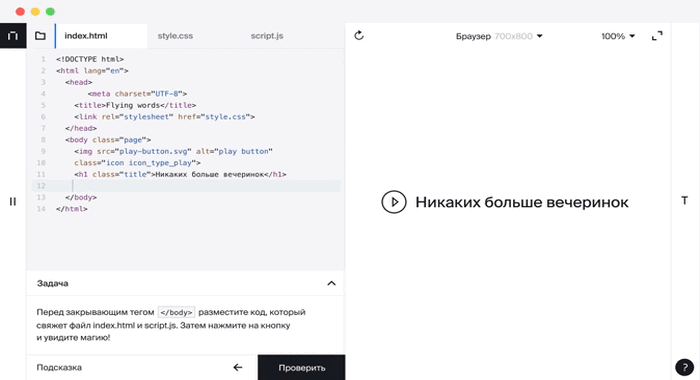Open the help question mark button
Screen dimensions: 700x380
684,367
